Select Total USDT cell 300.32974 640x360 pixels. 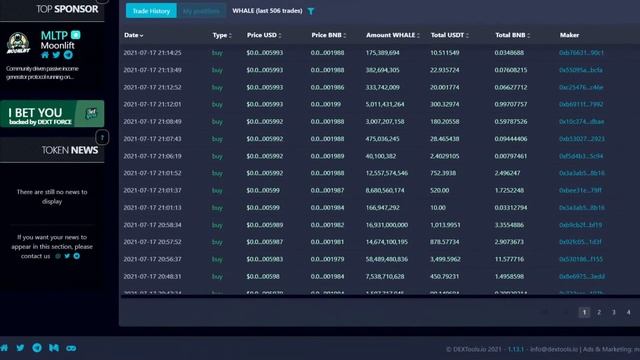coord(444,104)
